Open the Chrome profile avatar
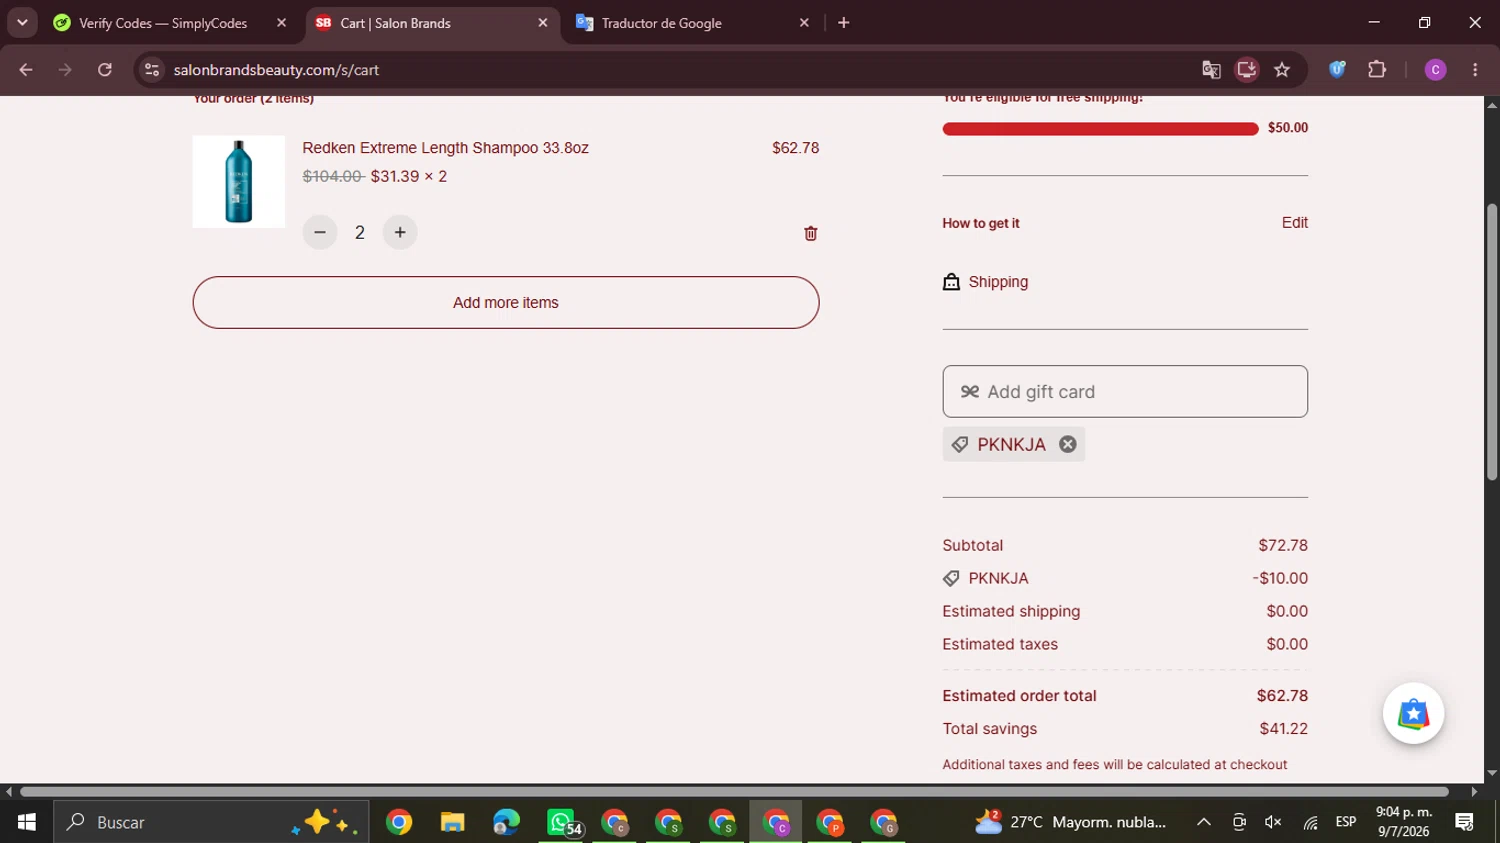 click(x=1435, y=70)
